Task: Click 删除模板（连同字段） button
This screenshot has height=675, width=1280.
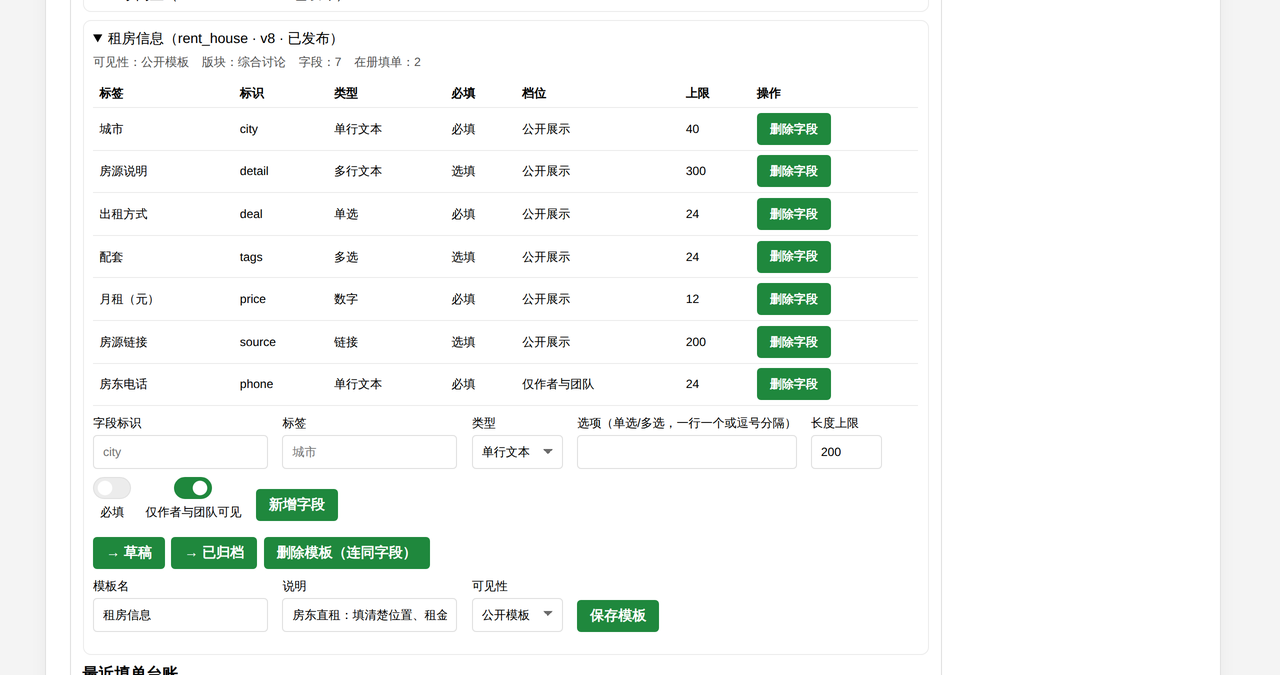Action: (x=347, y=553)
